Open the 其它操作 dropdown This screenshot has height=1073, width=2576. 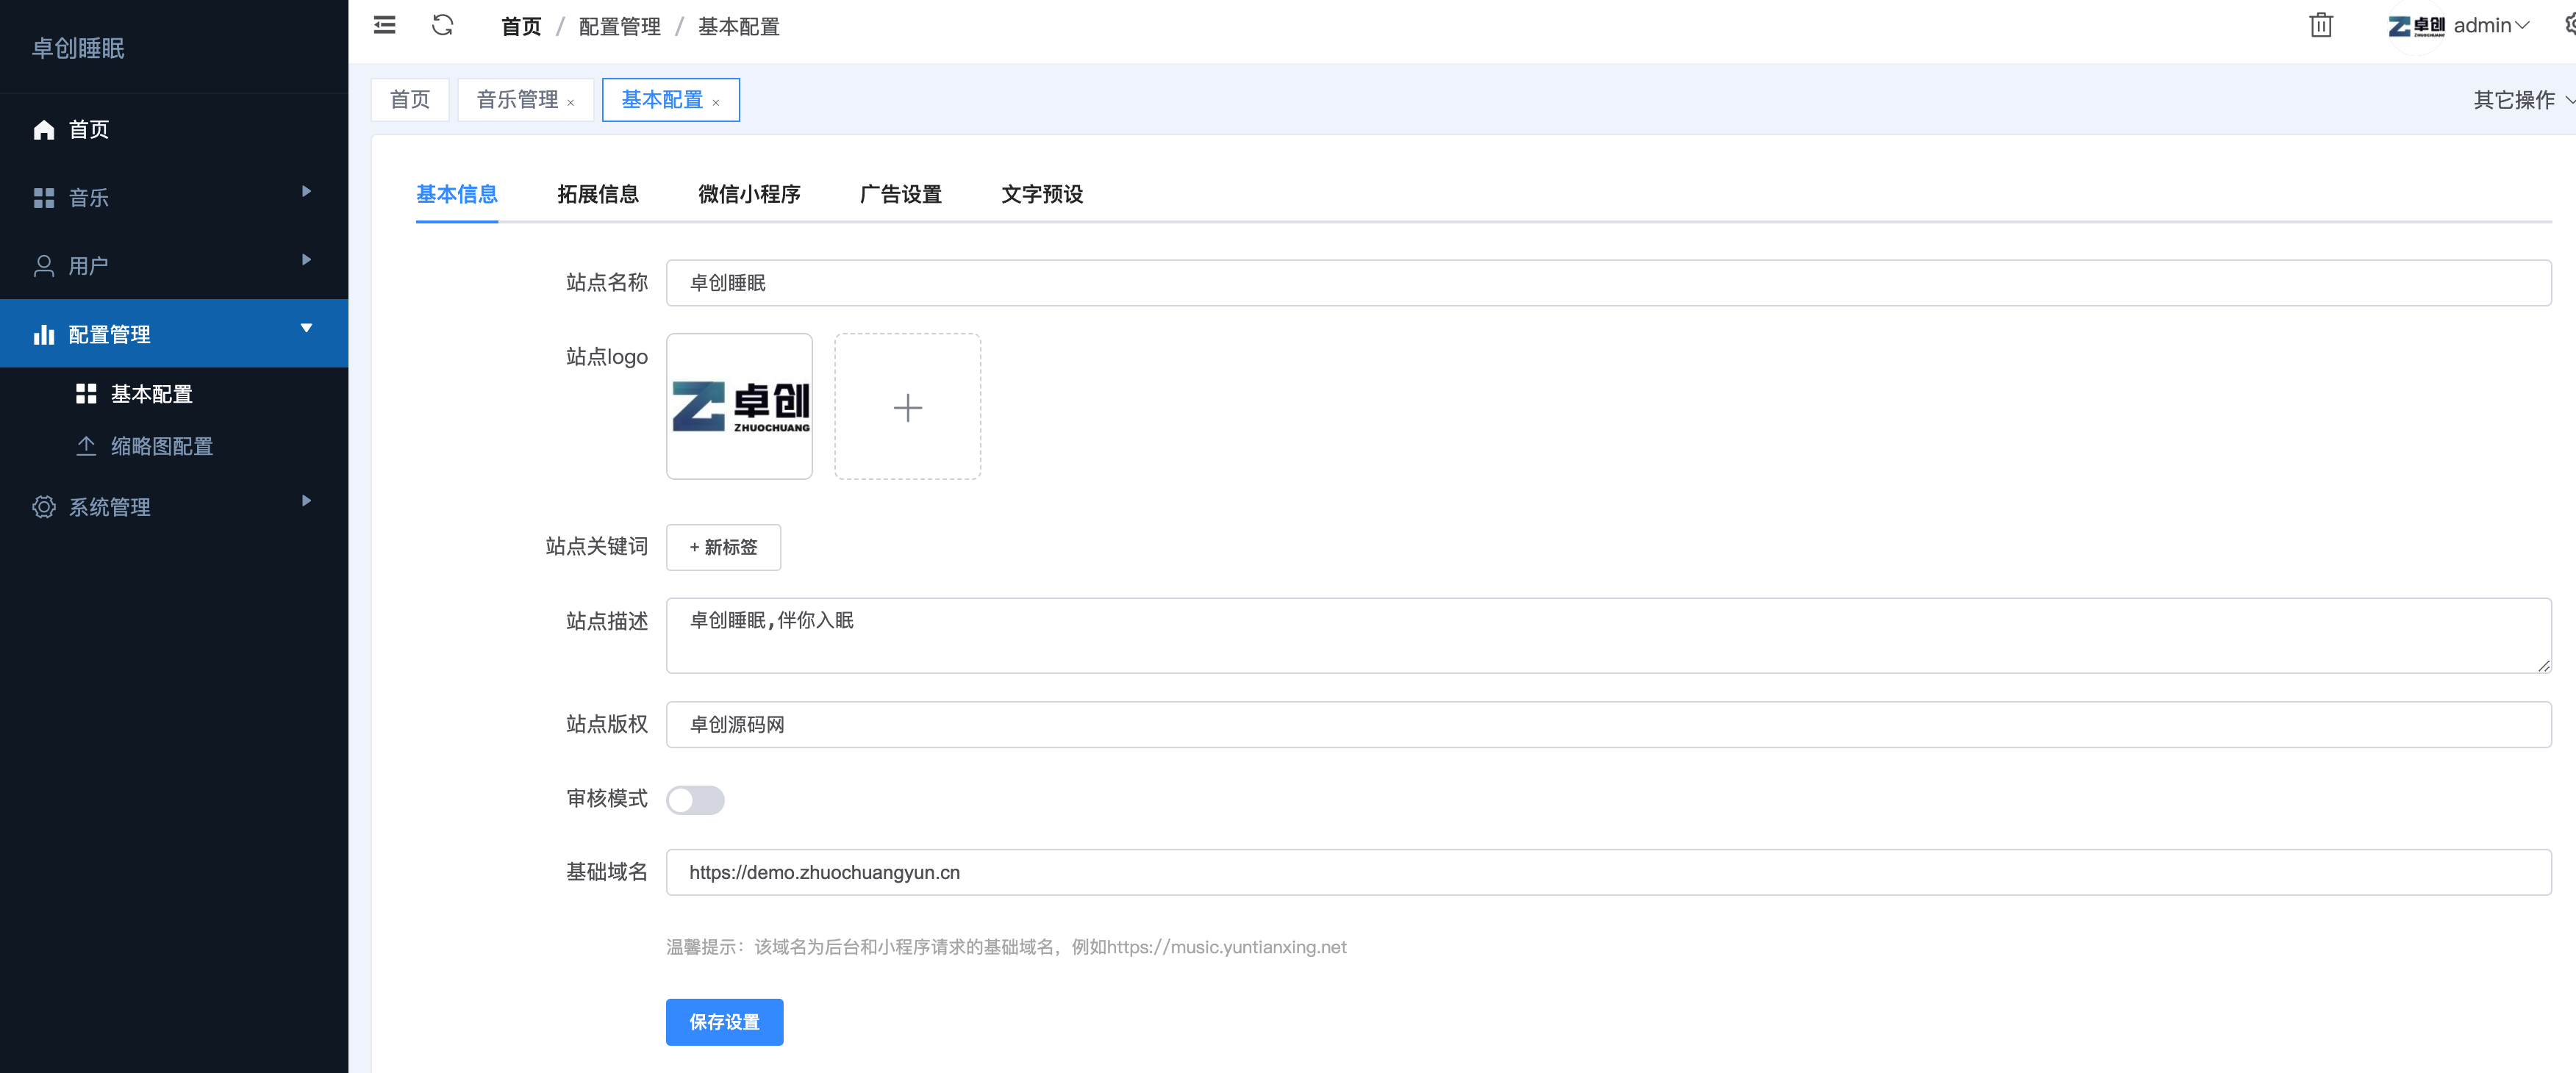2523,100
